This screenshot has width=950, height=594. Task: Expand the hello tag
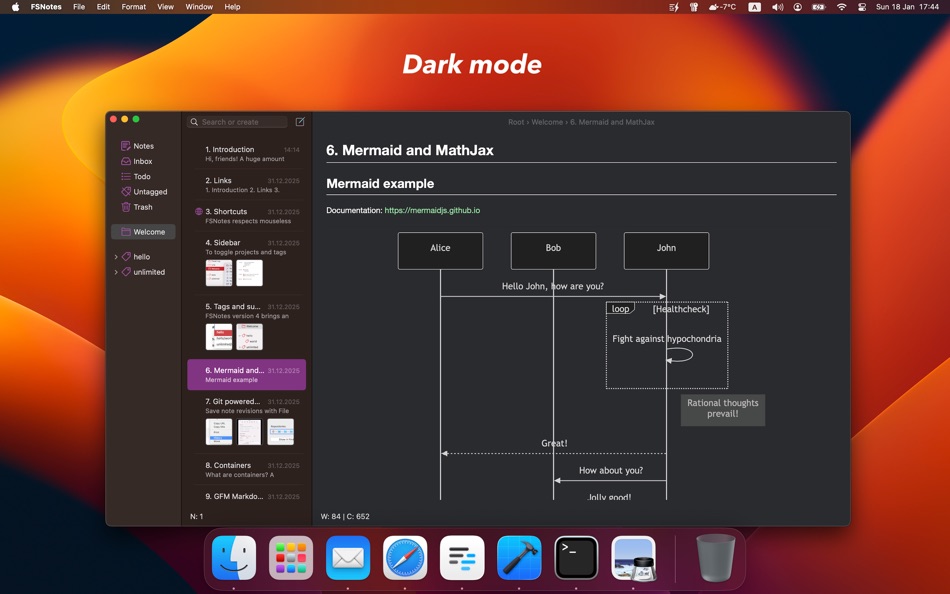tap(116, 256)
